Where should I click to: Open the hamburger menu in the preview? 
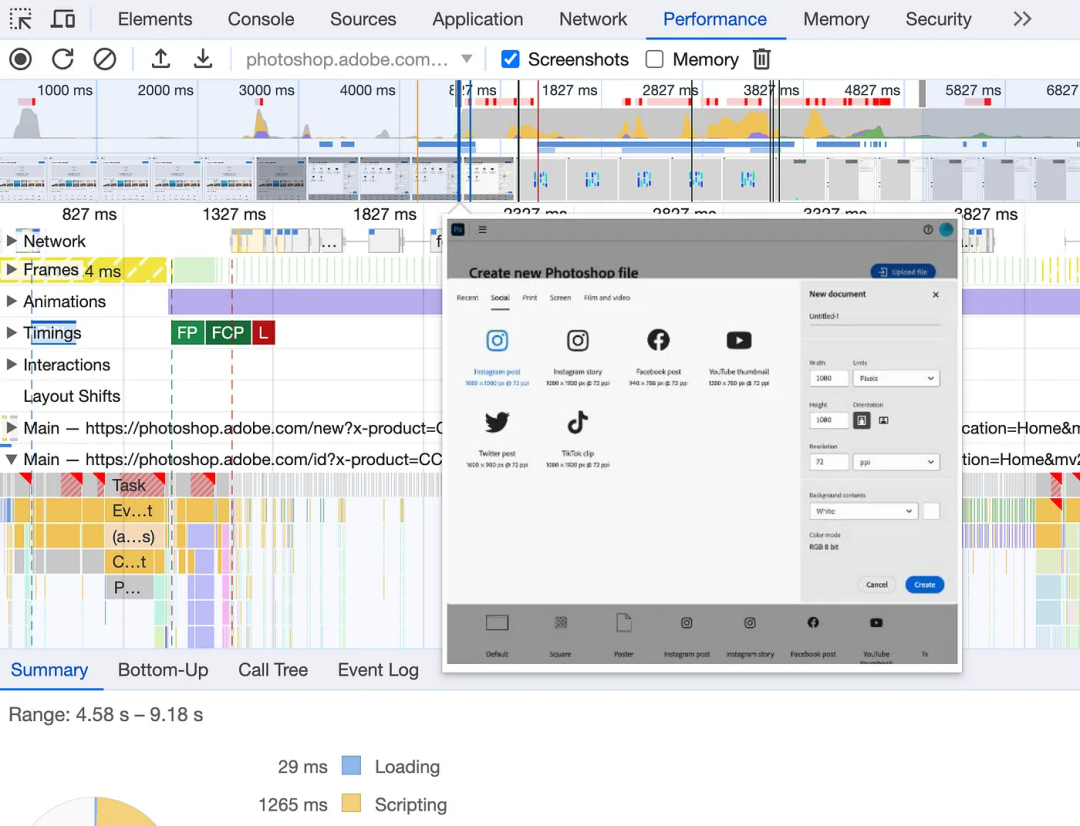click(x=482, y=229)
